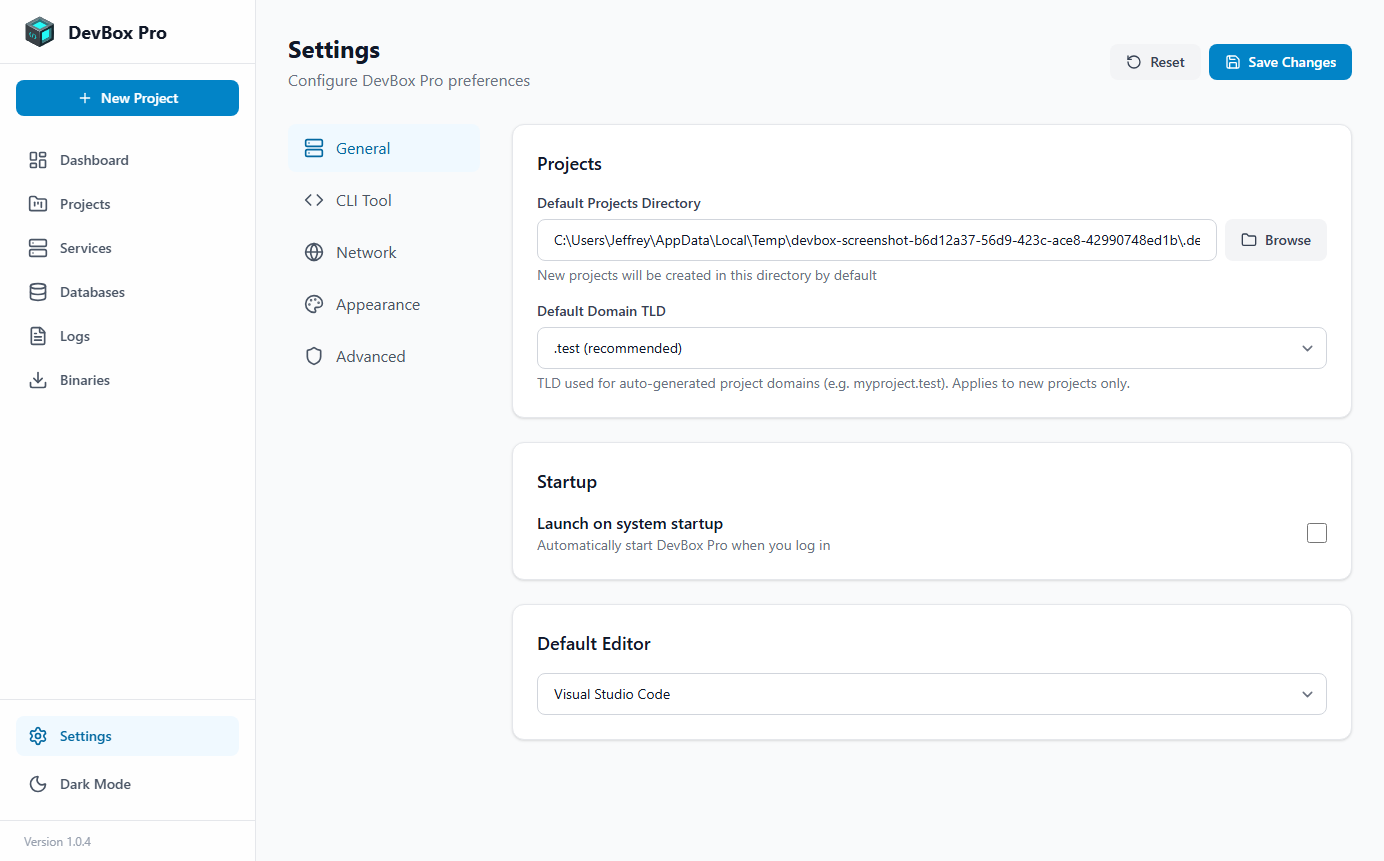
Task: Enable Launch on system startup
Action: click(1317, 533)
